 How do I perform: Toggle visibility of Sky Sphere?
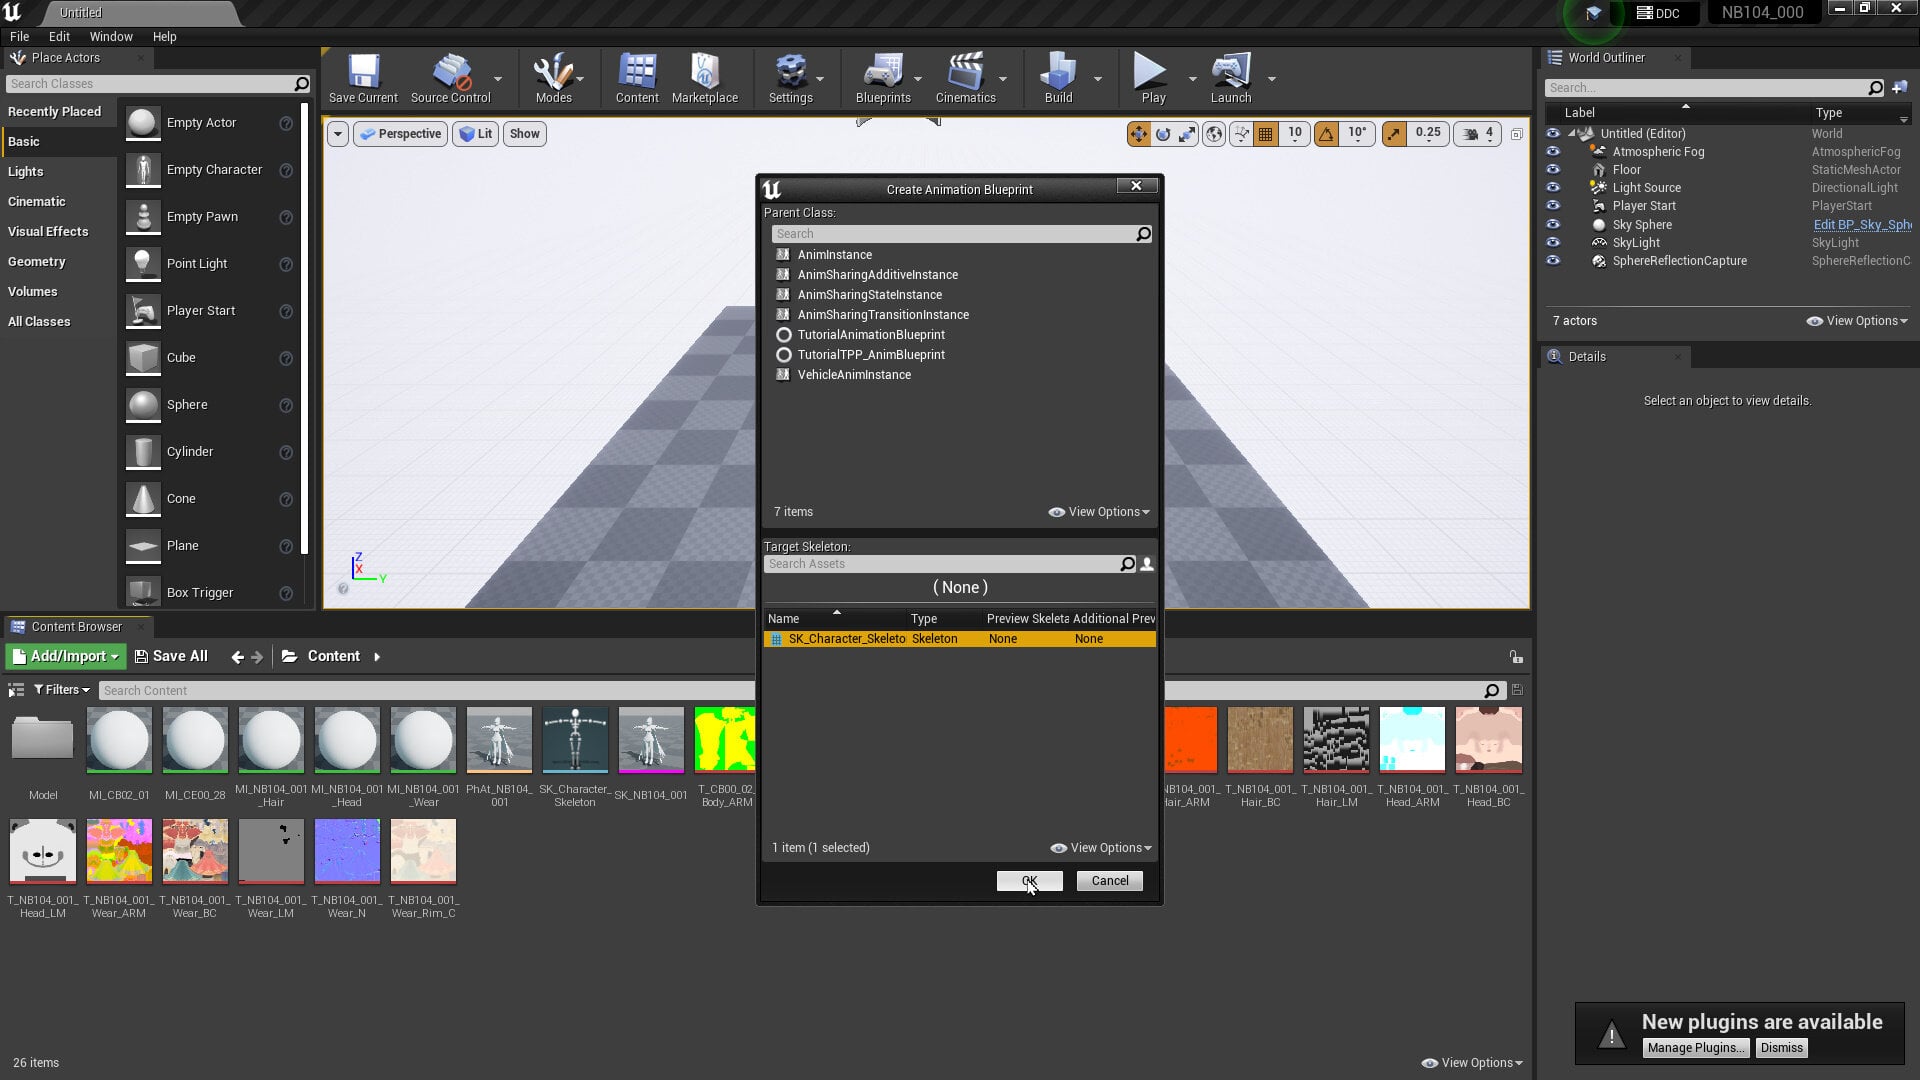[x=1553, y=225]
